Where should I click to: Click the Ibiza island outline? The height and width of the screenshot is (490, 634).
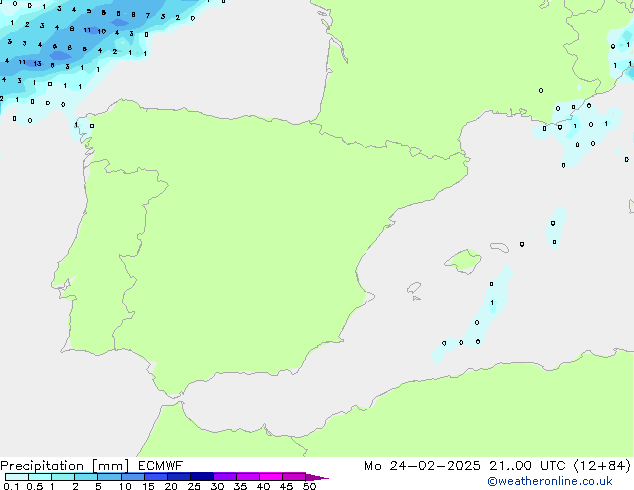click(414, 288)
